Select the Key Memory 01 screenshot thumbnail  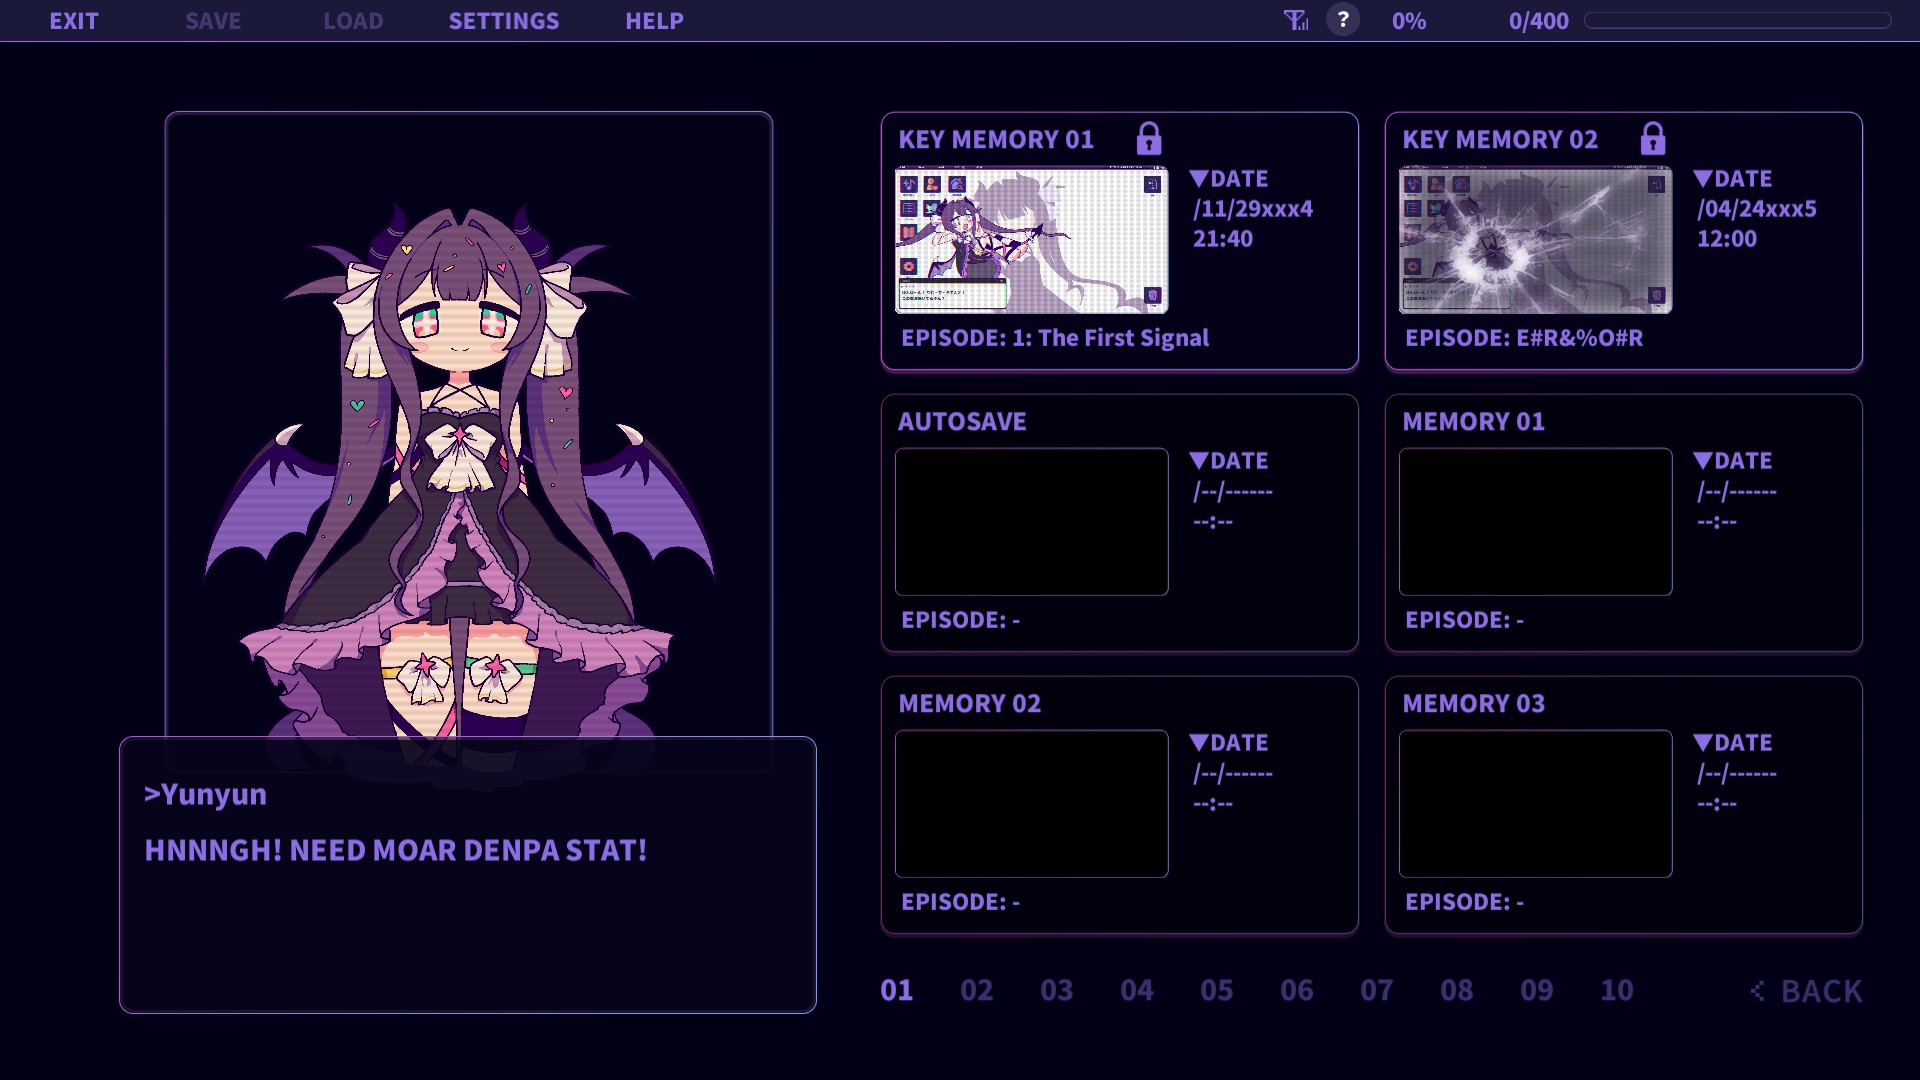tap(1031, 241)
